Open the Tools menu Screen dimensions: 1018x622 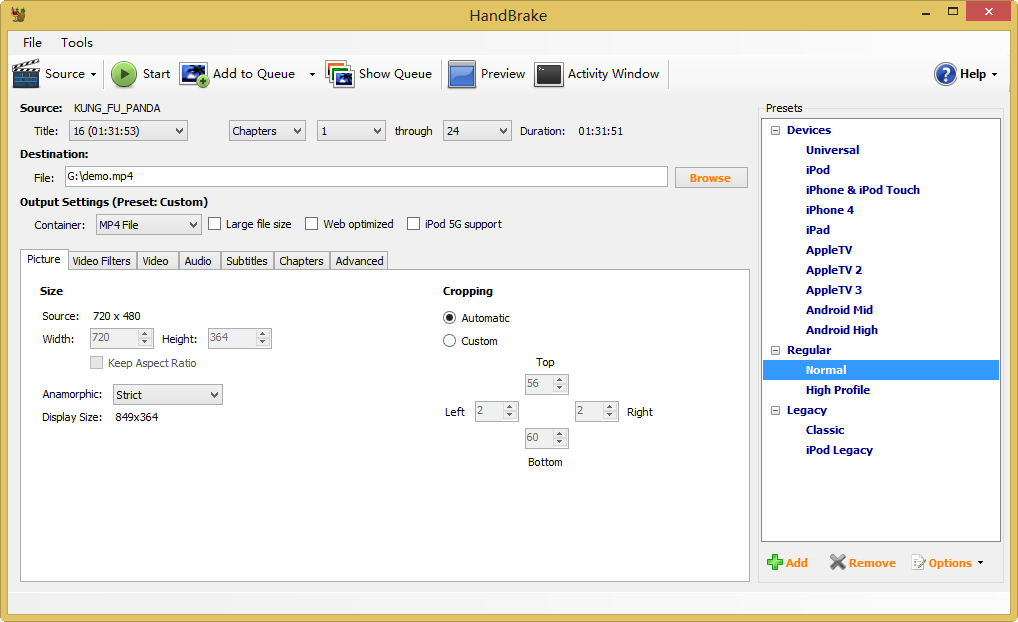tap(77, 43)
